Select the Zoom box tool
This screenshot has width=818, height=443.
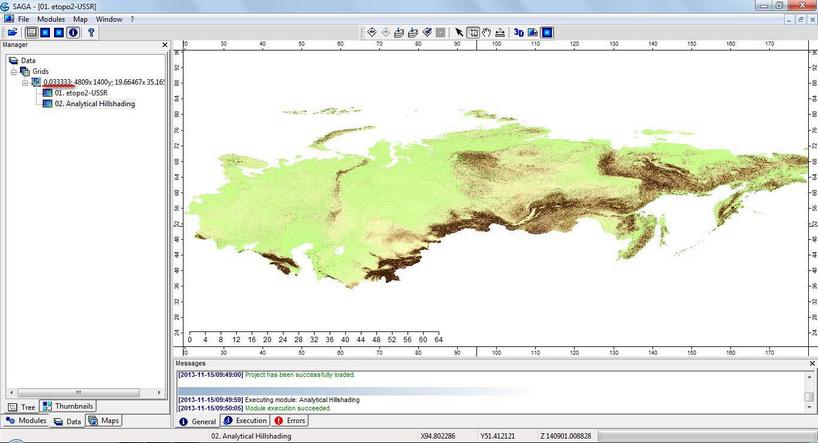pyautogui.click(x=473, y=32)
